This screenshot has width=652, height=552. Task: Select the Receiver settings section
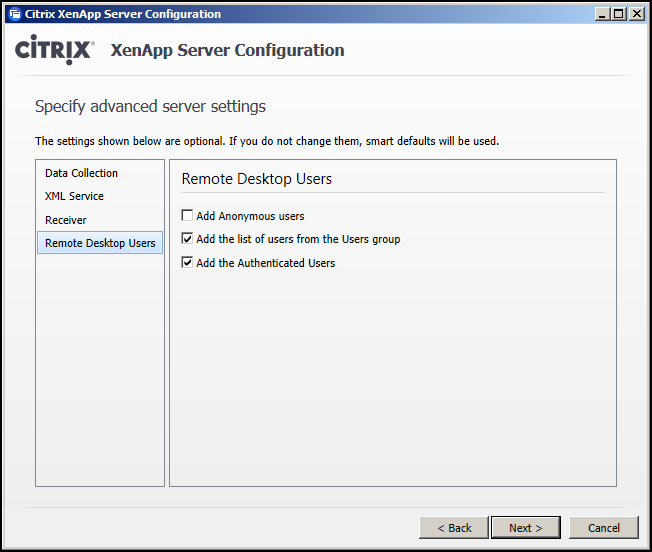coord(66,220)
